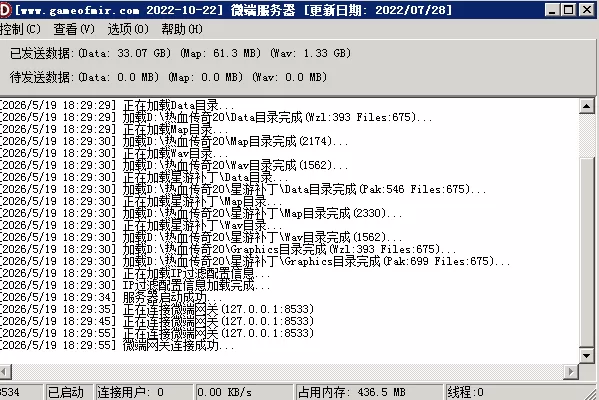The image size is (599, 400).
Task: Select log line with Wzl:393 Files:675 Data目录完成
Action: 216,117
